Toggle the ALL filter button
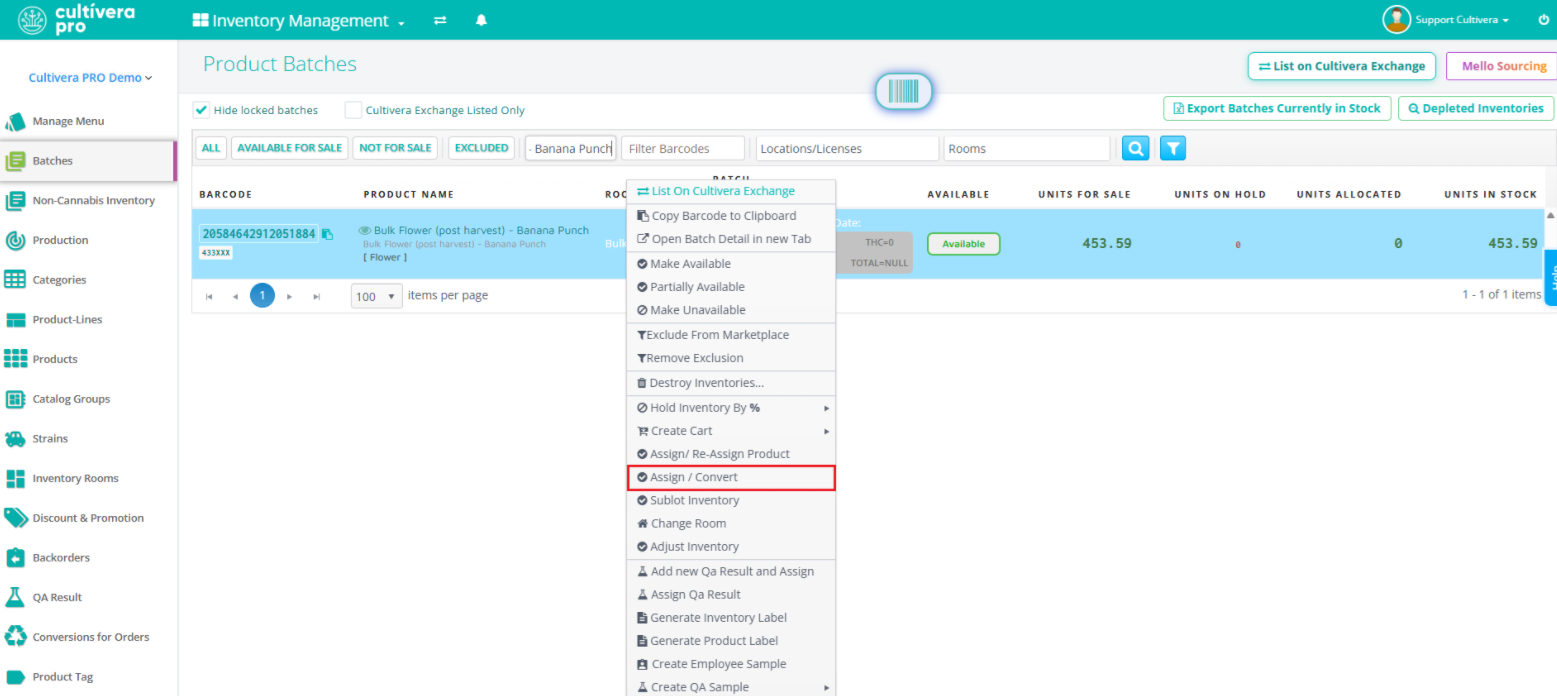Image resolution: width=1557 pixels, height=696 pixels. tap(211, 148)
